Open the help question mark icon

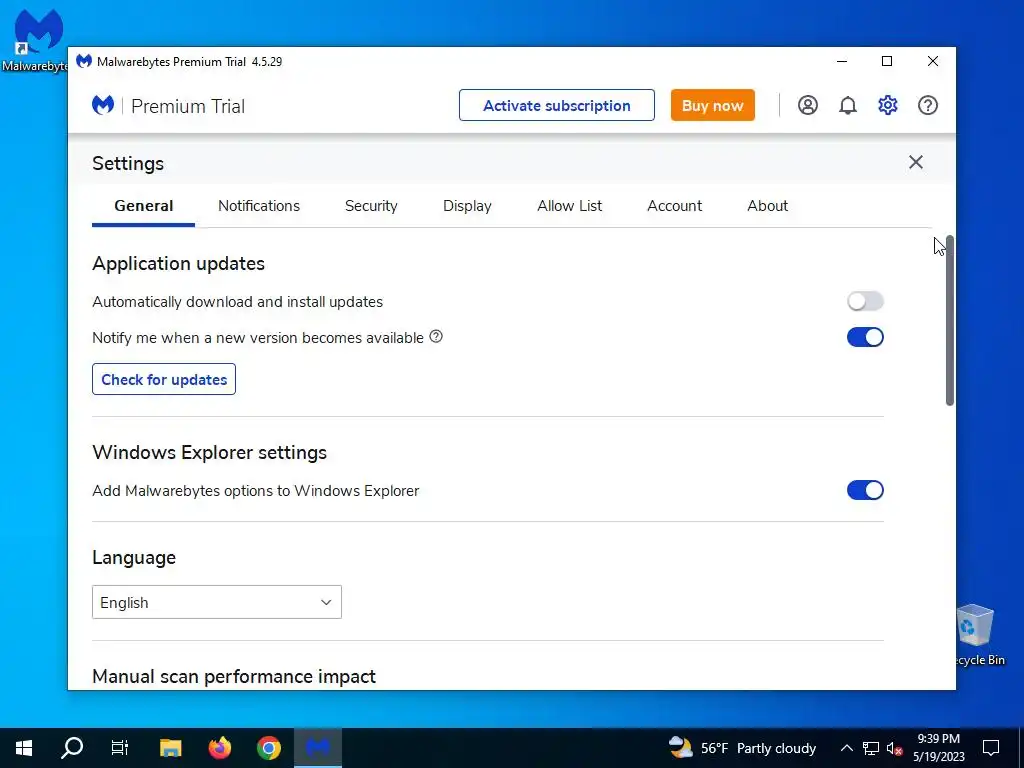click(927, 105)
